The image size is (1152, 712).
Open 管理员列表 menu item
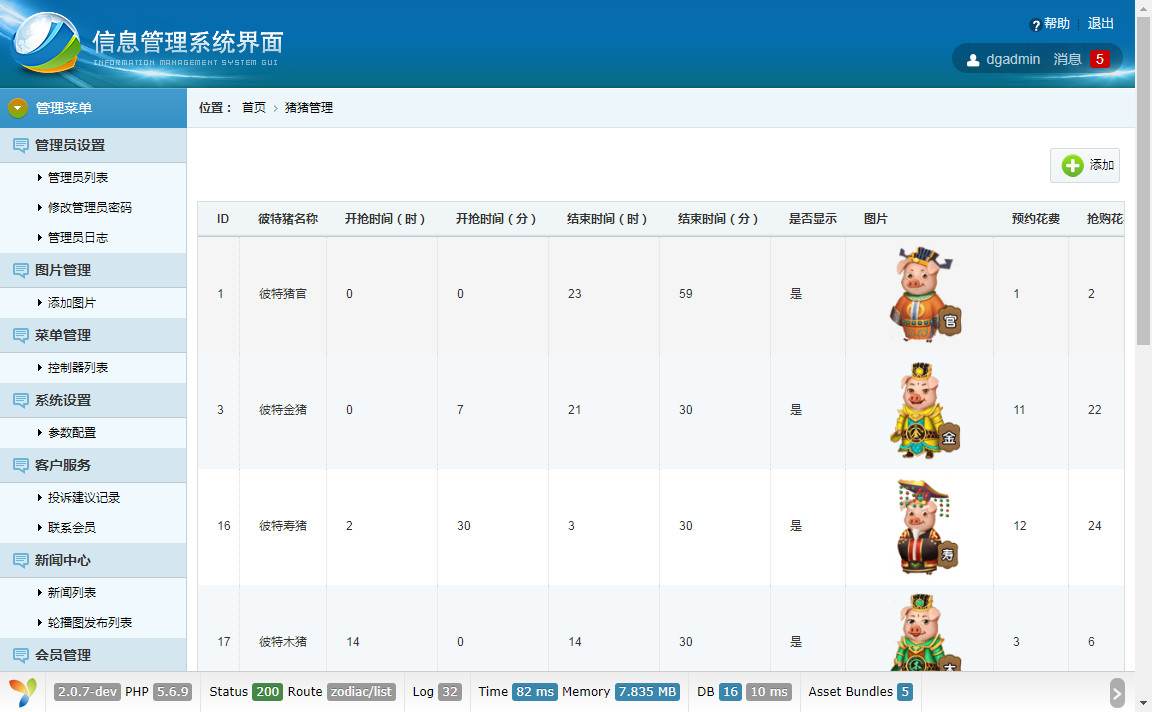pyautogui.click(x=78, y=177)
